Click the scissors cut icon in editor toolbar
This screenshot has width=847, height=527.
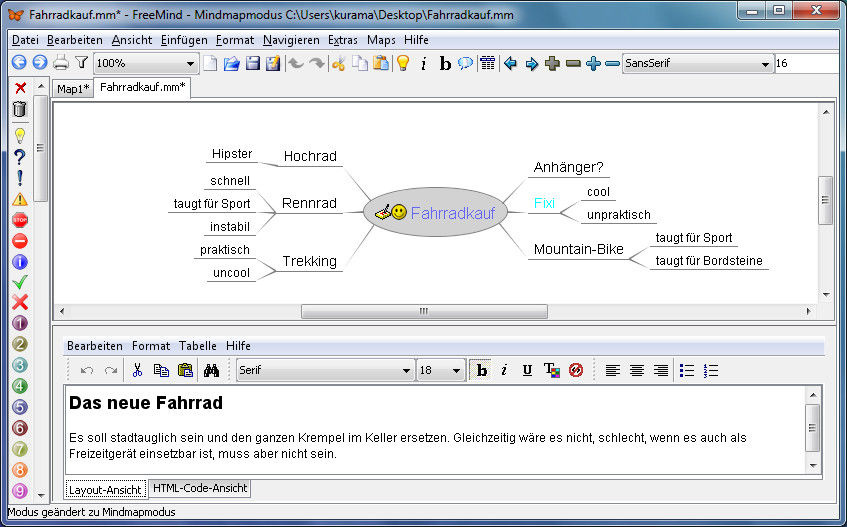tap(138, 370)
